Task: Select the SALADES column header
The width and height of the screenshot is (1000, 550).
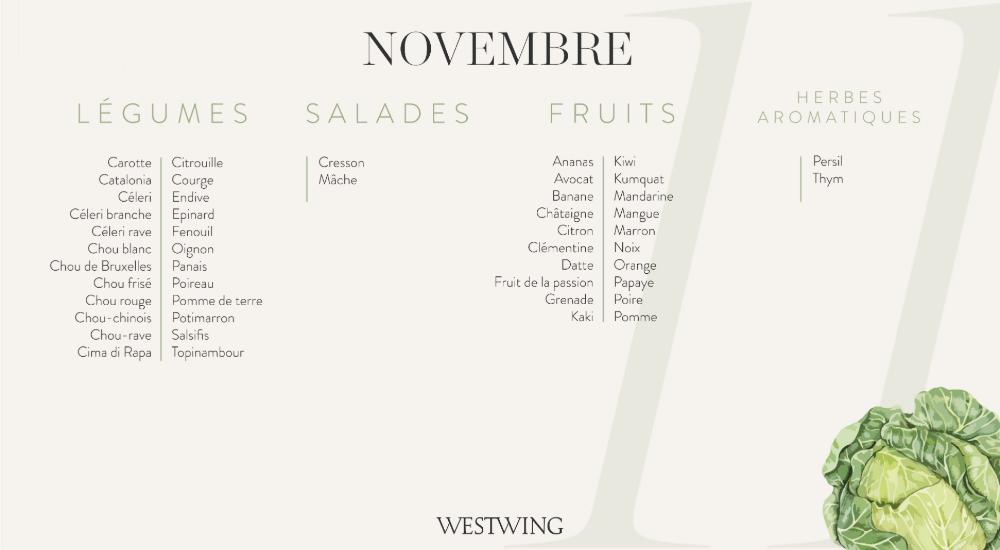Action: tap(388, 114)
